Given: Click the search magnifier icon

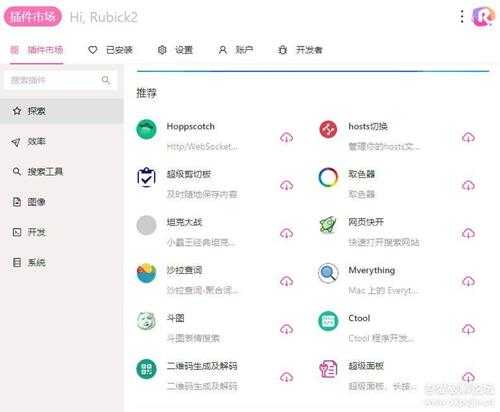Looking at the screenshot, I should pos(106,80).
